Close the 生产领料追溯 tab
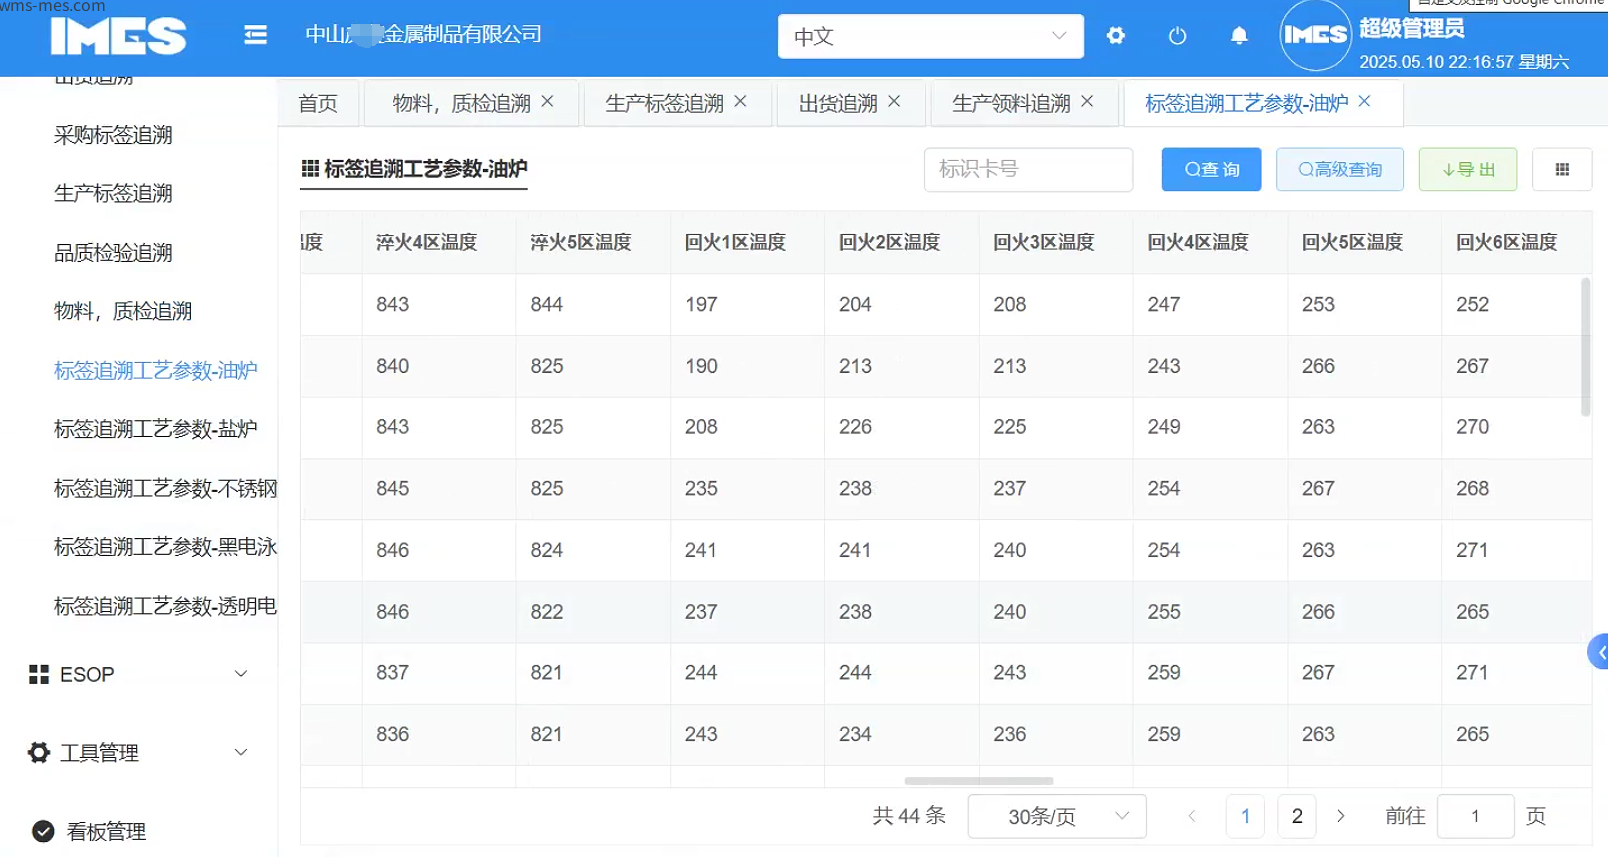This screenshot has height=857, width=1608. pos(1088,102)
